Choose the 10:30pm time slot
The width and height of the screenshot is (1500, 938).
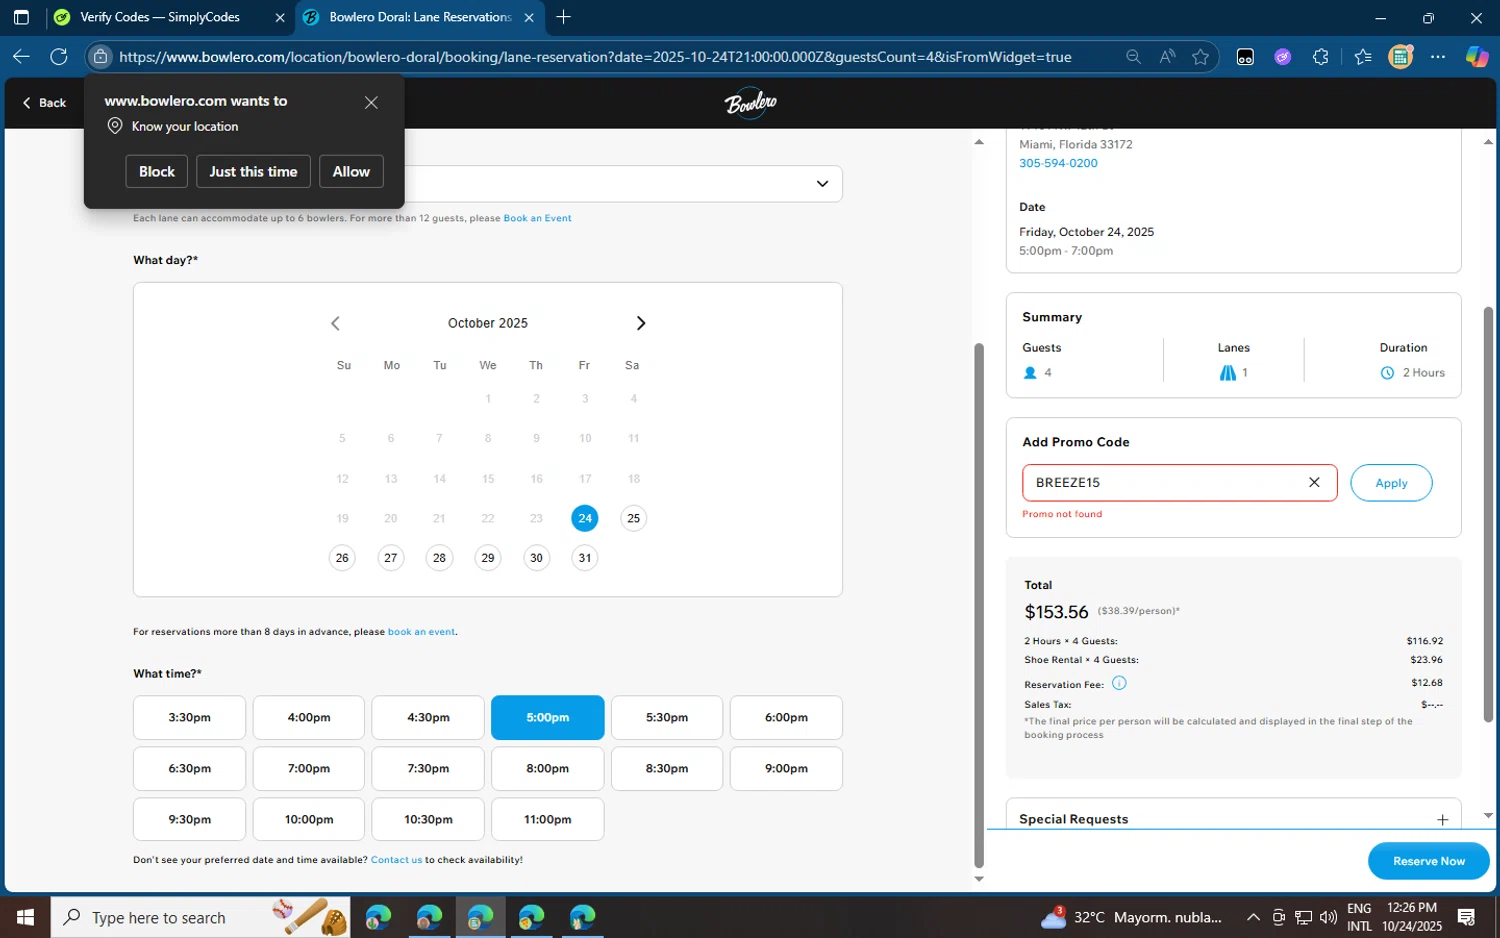coord(428,819)
